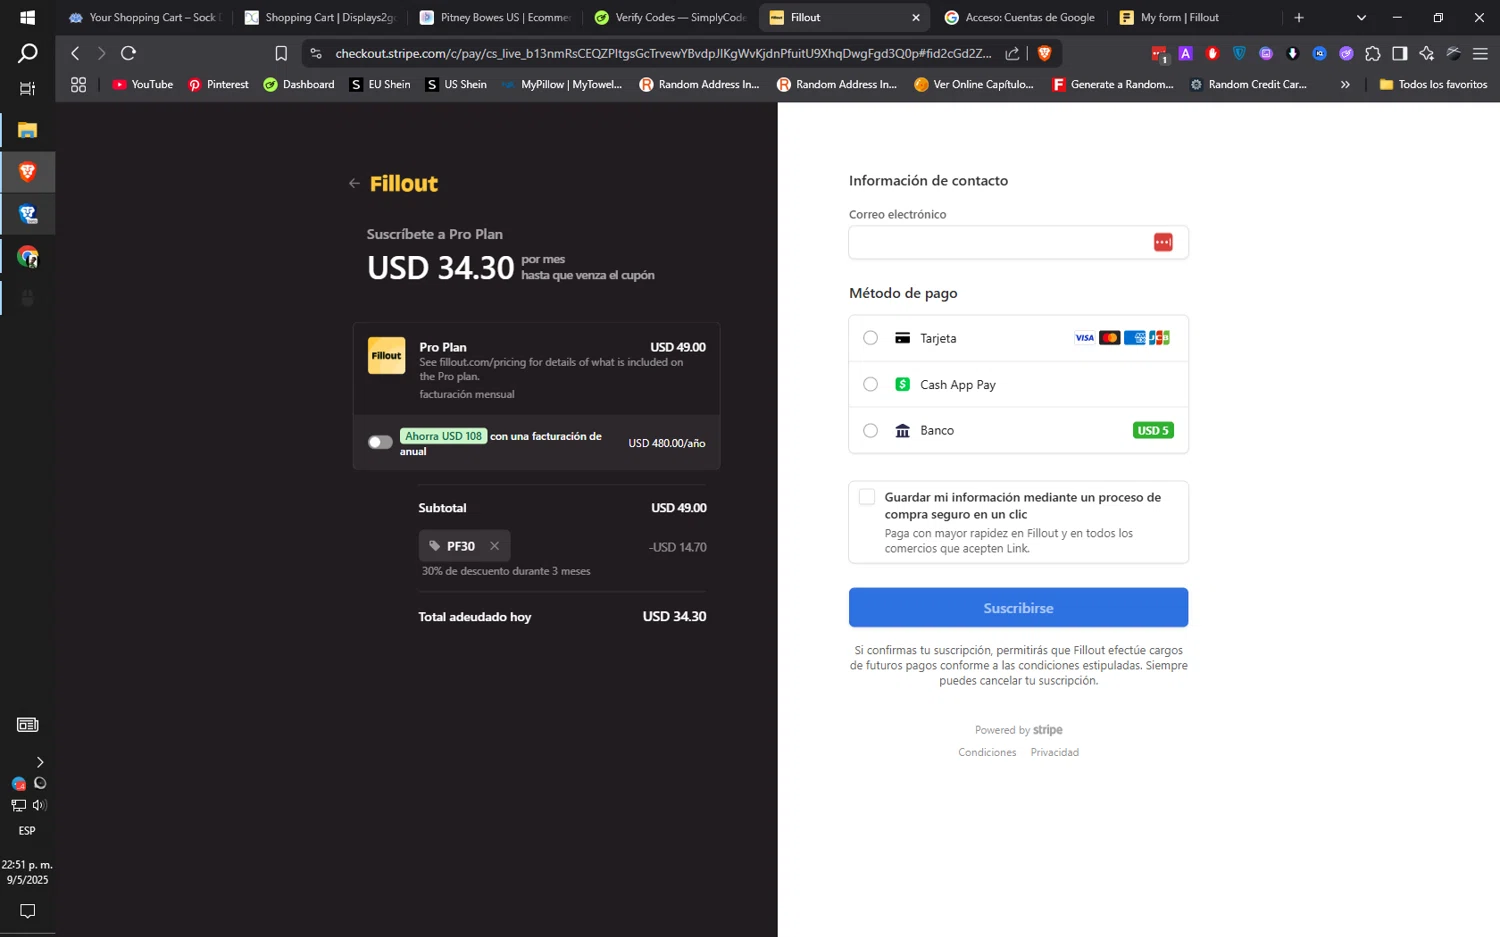This screenshot has width=1500, height=937.
Task: Open the red extension with badge 1
Action: (x=1159, y=54)
